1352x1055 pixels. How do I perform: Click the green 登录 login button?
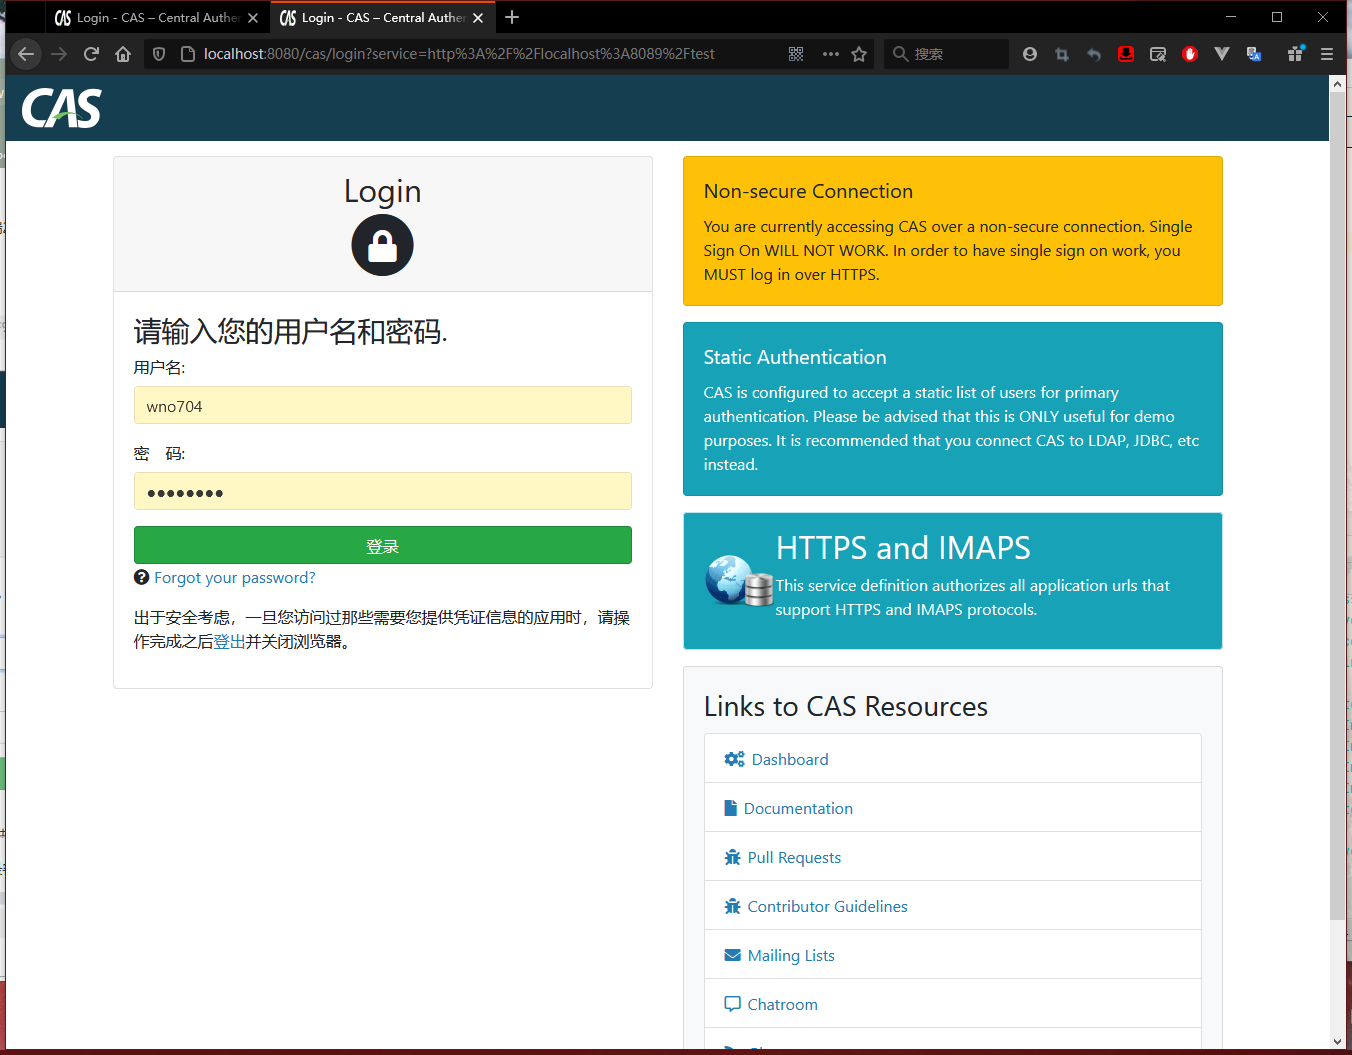[x=382, y=545]
